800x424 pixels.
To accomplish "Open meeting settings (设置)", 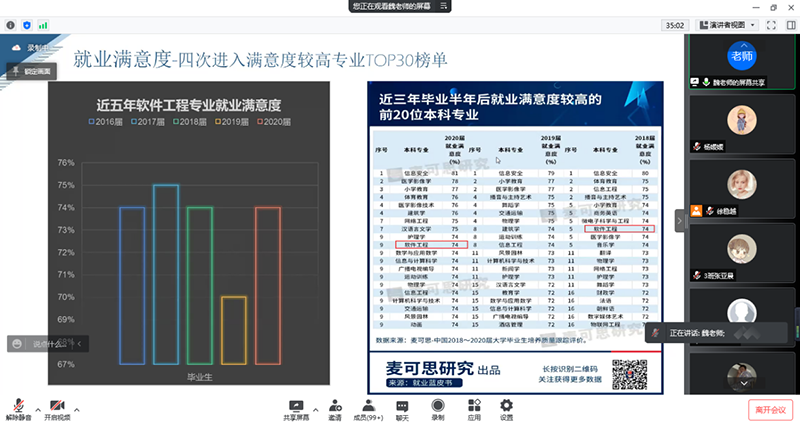I will coord(506,407).
